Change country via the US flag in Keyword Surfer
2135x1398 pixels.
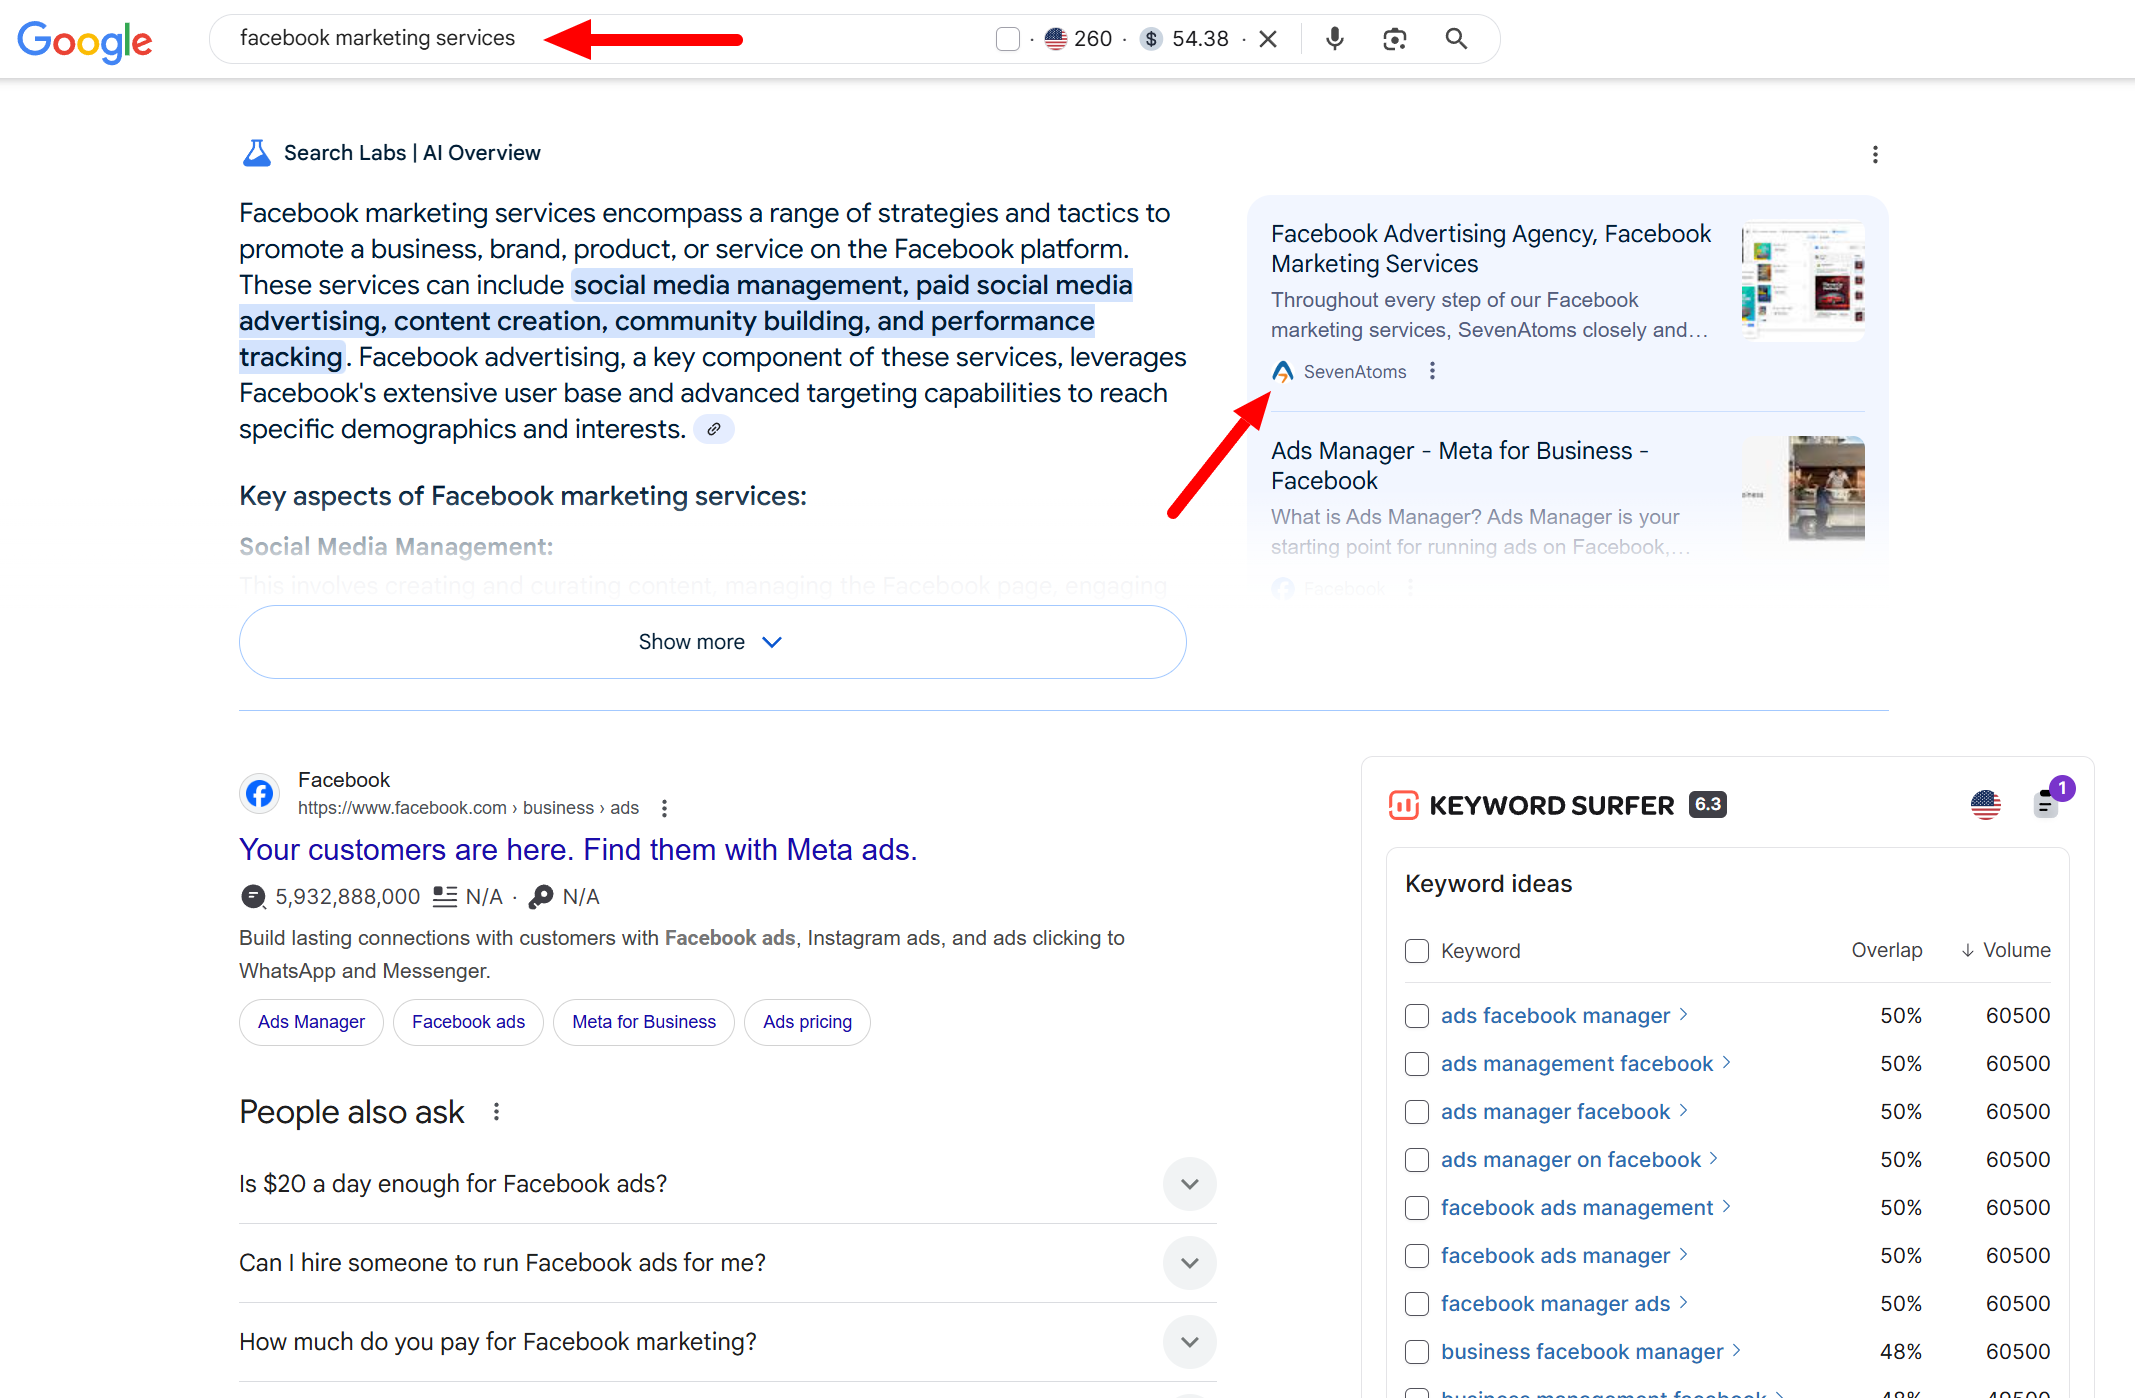[1985, 804]
